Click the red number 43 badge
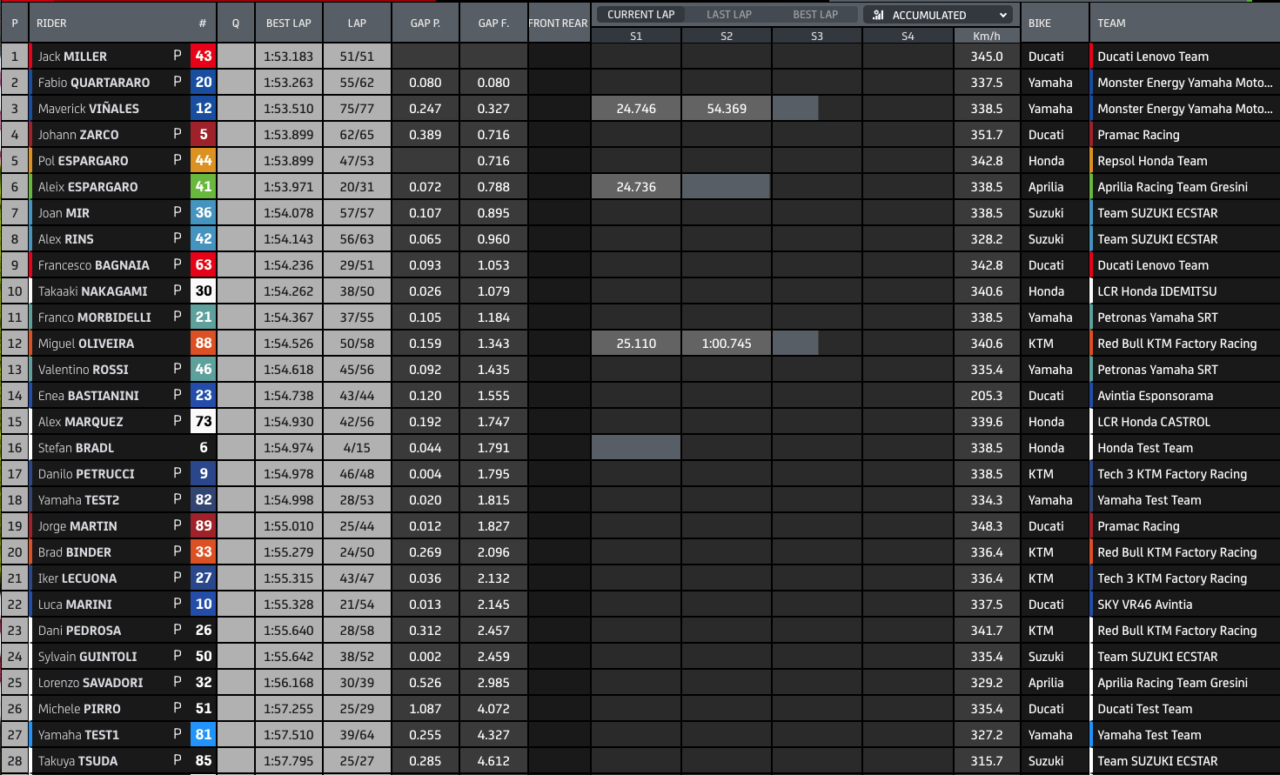This screenshot has width=1280, height=775. (x=203, y=57)
